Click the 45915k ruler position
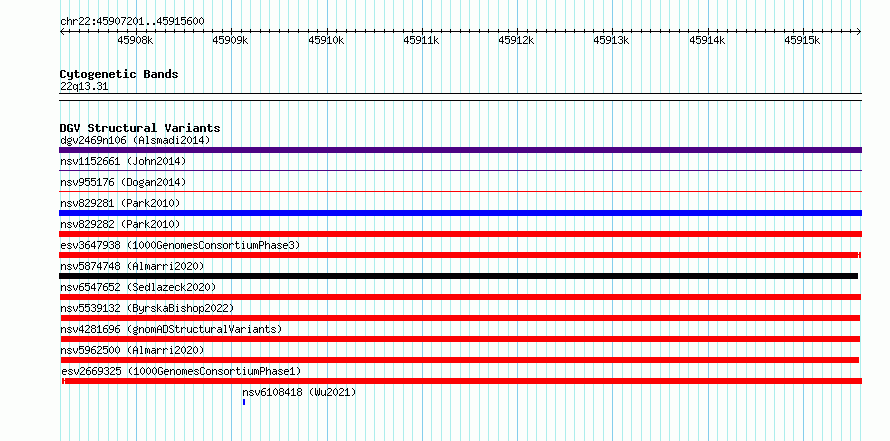Viewport: 890px width, 441px height. 803,40
